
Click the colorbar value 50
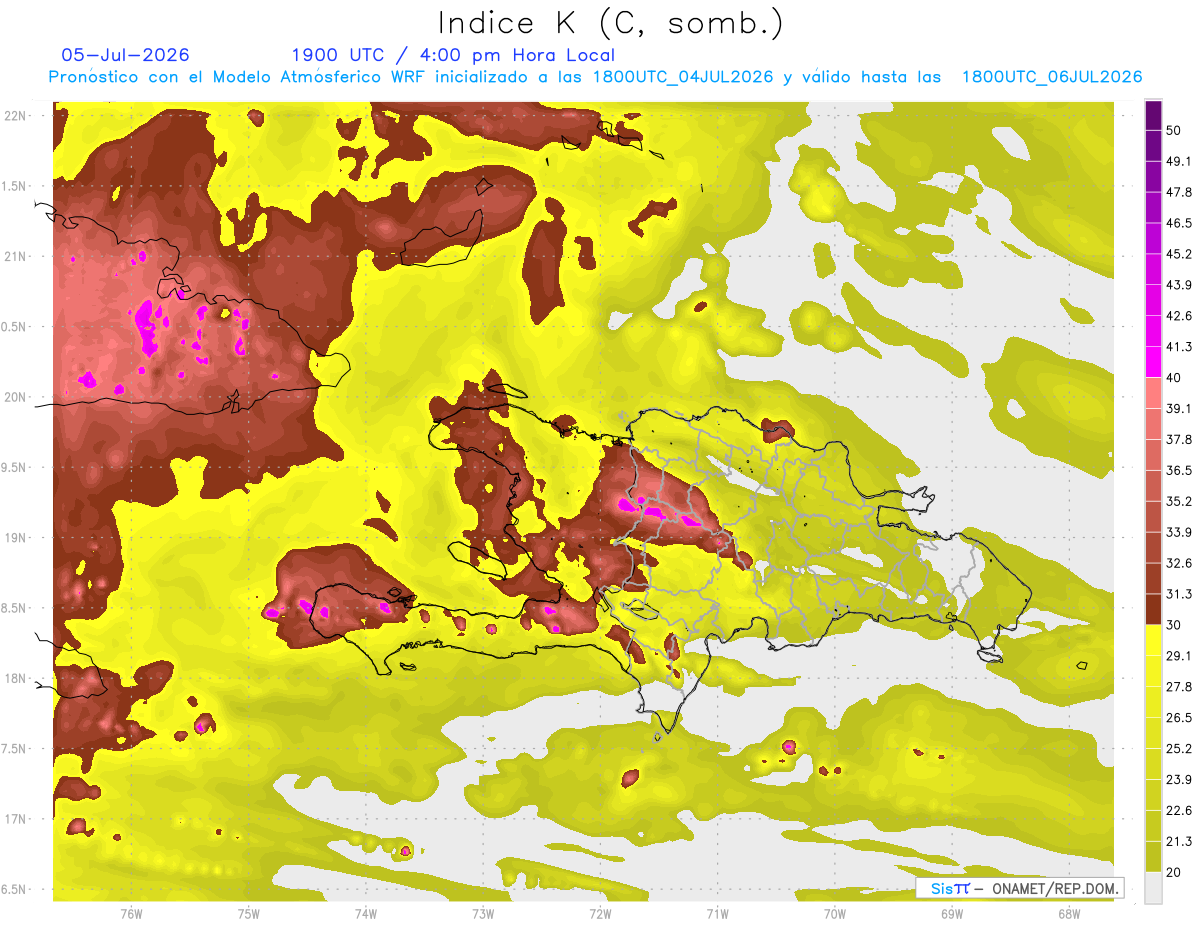click(1175, 130)
